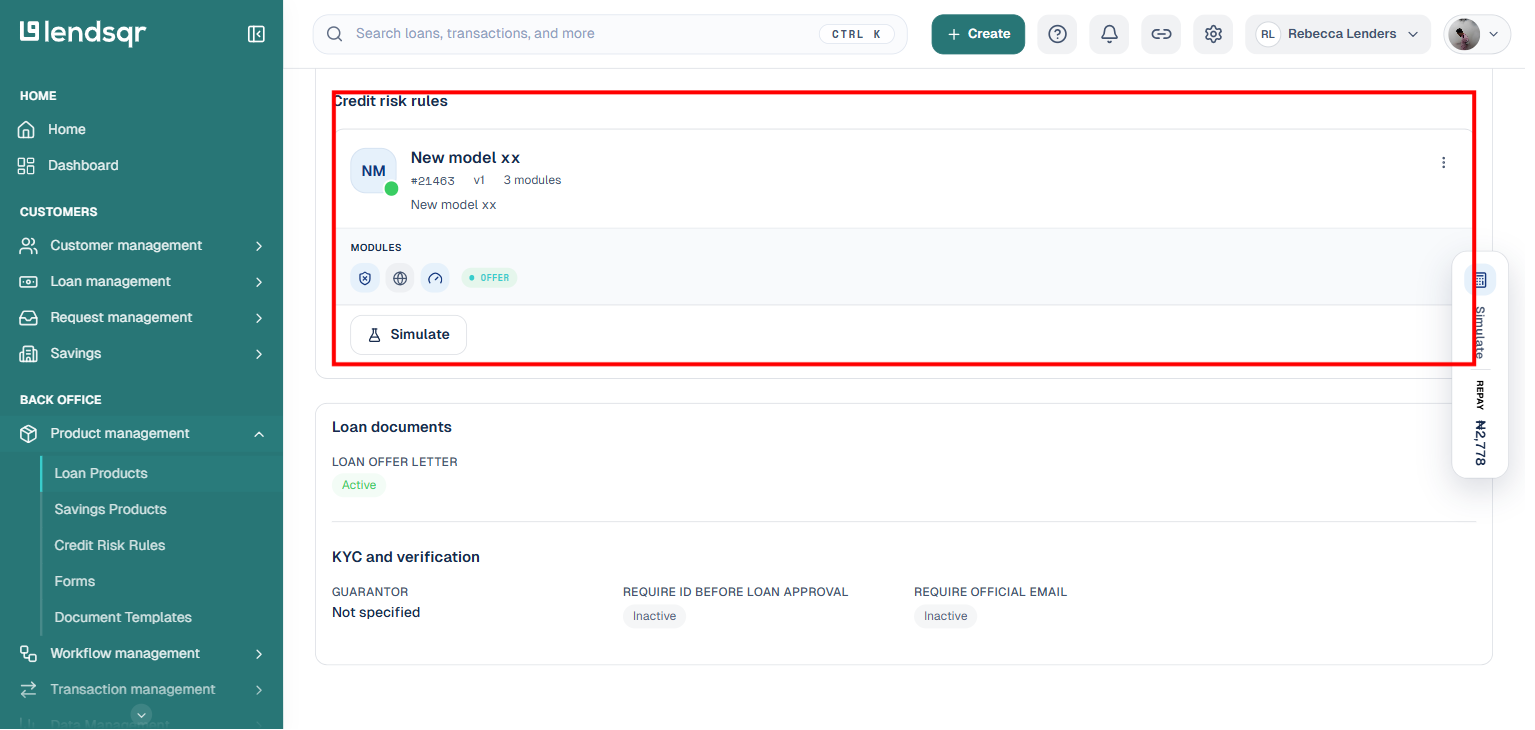Click the New model xx title
Viewport: 1535px width, 730px height.
pyautogui.click(x=465, y=157)
